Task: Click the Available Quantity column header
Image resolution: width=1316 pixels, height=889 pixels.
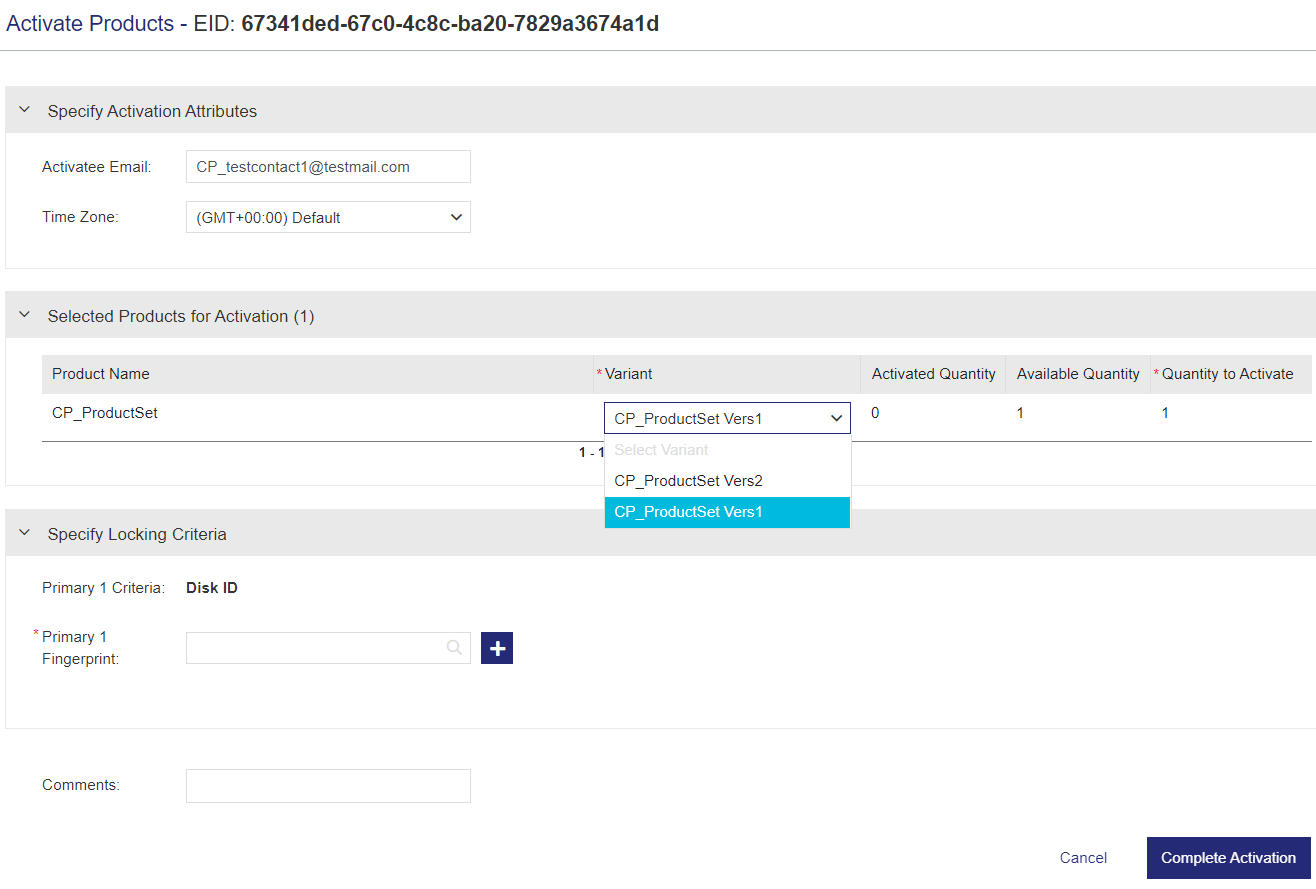Action: [x=1078, y=374]
